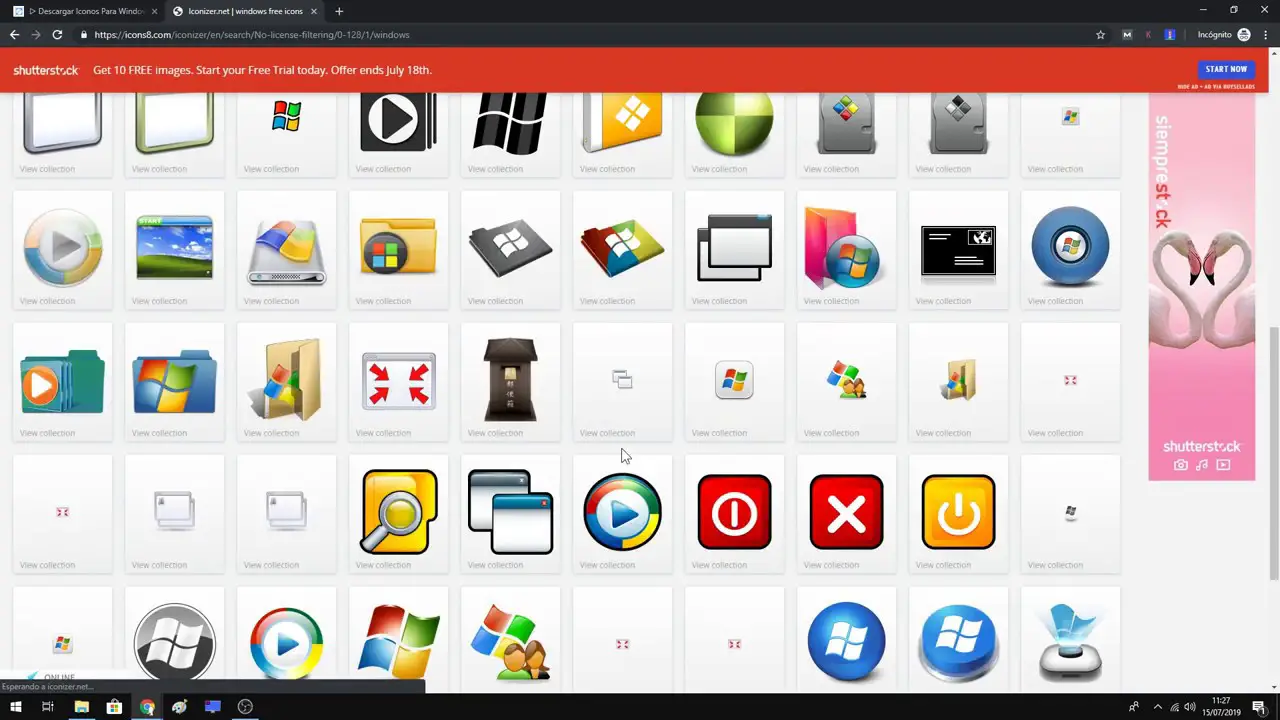The image size is (1280, 720).
Task: Click the browser back arrow
Action: (14, 34)
